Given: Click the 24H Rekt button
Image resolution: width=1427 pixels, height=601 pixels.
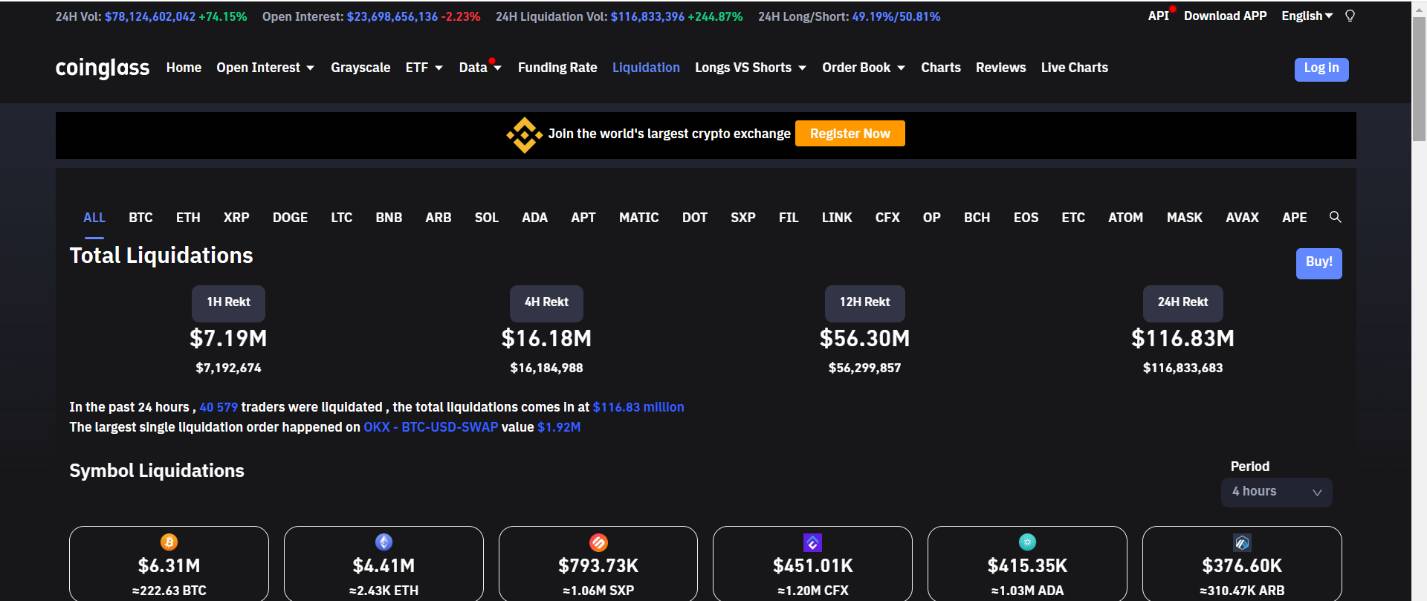Looking at the screenshot, I should [x=1183, y=302].
